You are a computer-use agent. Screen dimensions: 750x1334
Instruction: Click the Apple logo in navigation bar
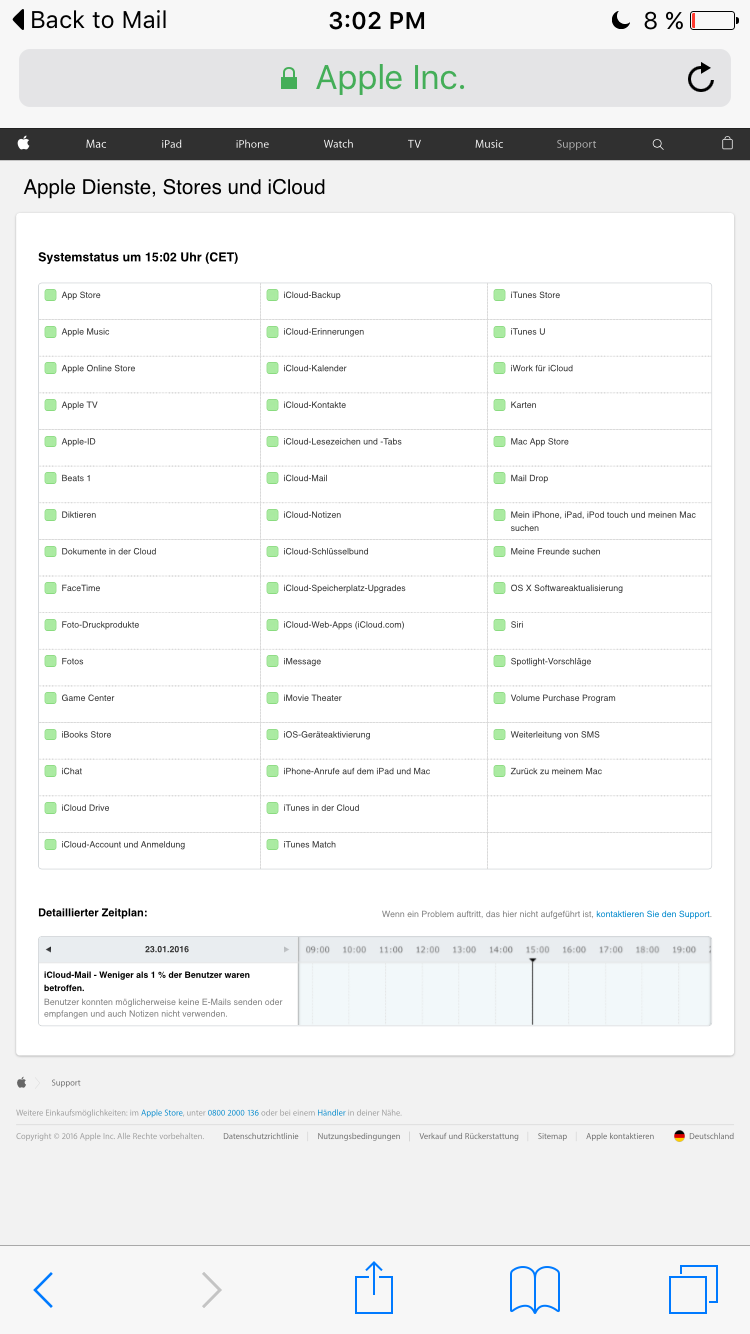pos(23,144)
